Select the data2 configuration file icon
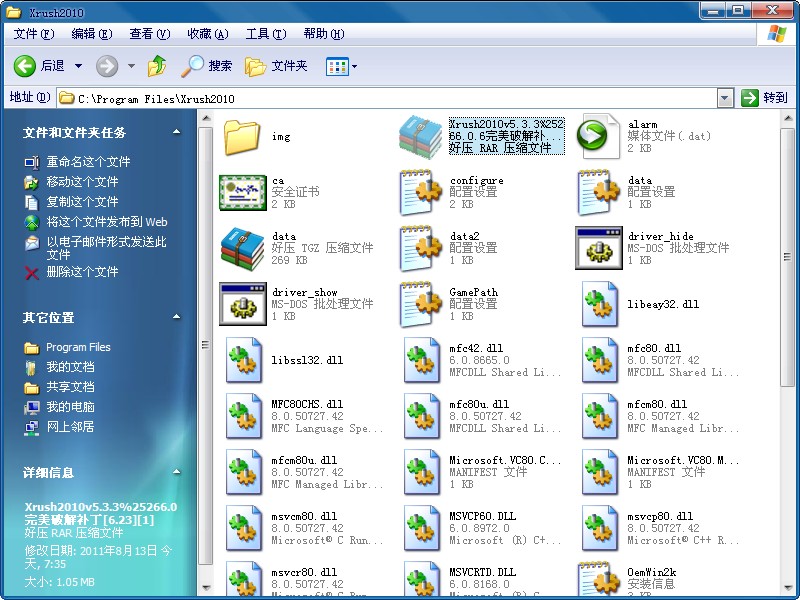800x600 pixels. [421, 248]
